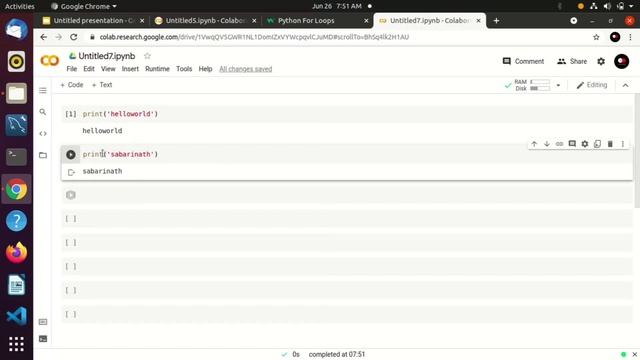Viewport: 640px width, 360px height.
Task: Bookmark this page star icon
Action: pyautogui.click(x=596, y=37)
